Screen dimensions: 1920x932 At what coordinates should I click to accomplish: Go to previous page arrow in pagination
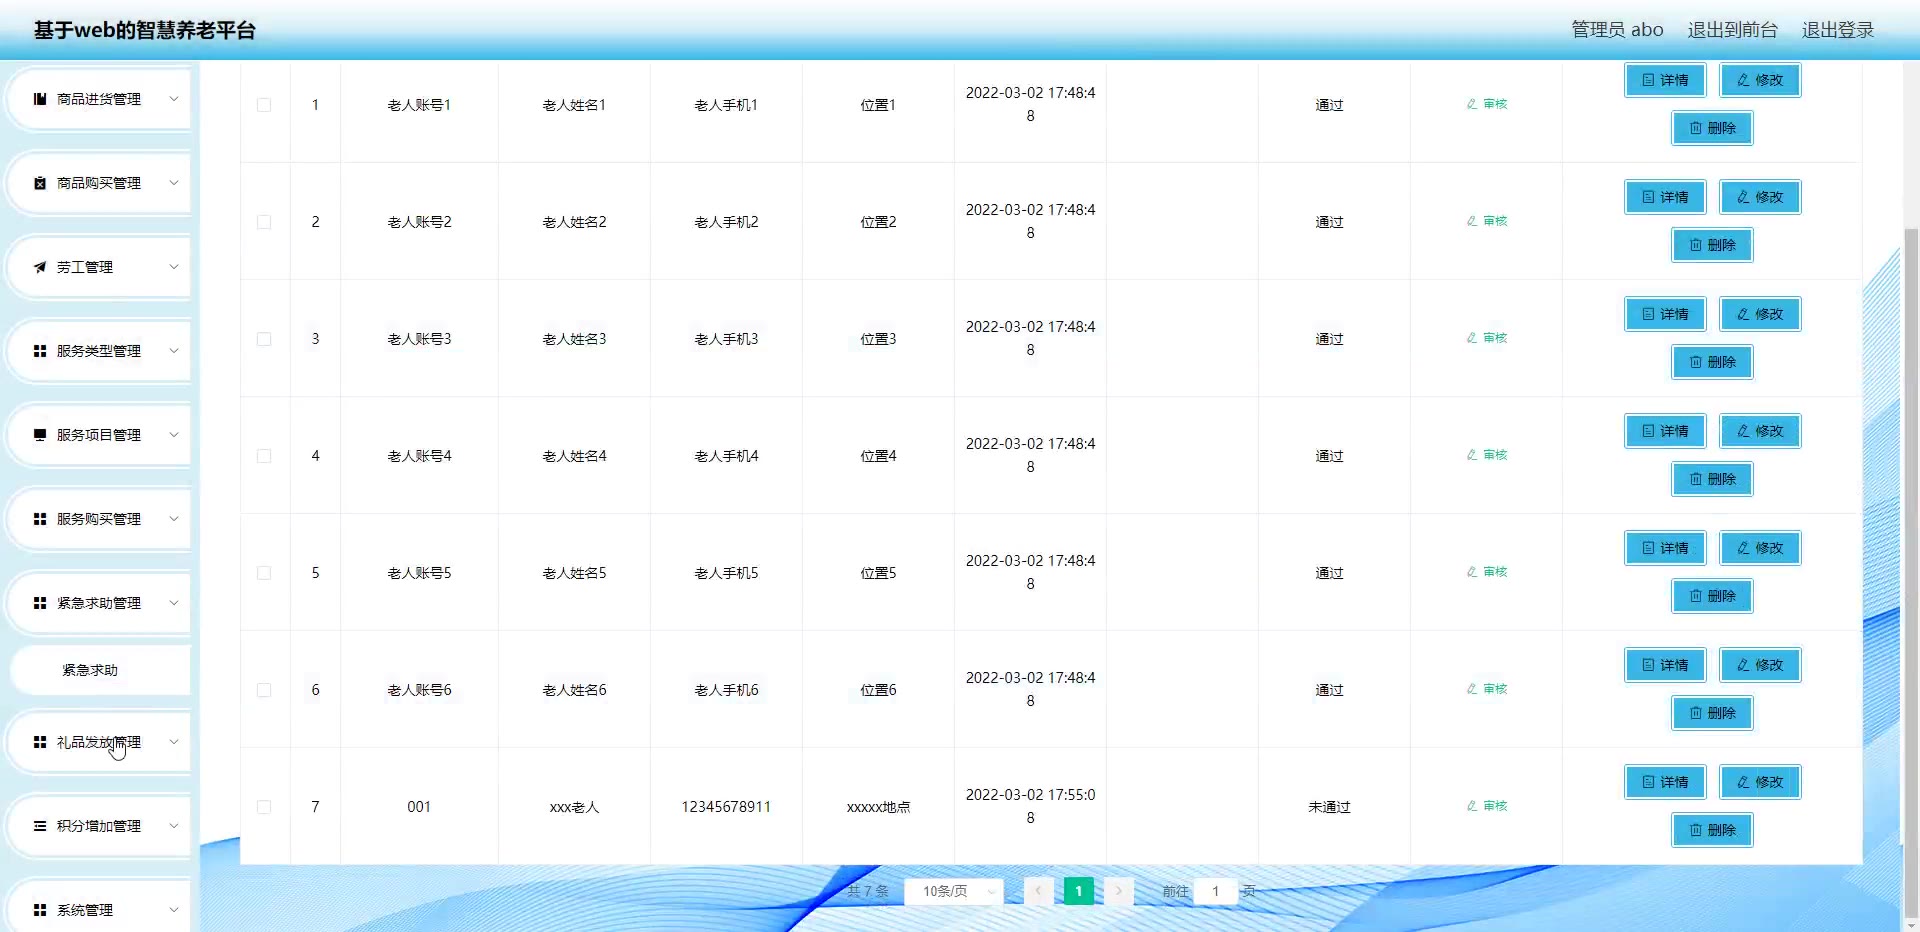click(x=1038, y=891)
